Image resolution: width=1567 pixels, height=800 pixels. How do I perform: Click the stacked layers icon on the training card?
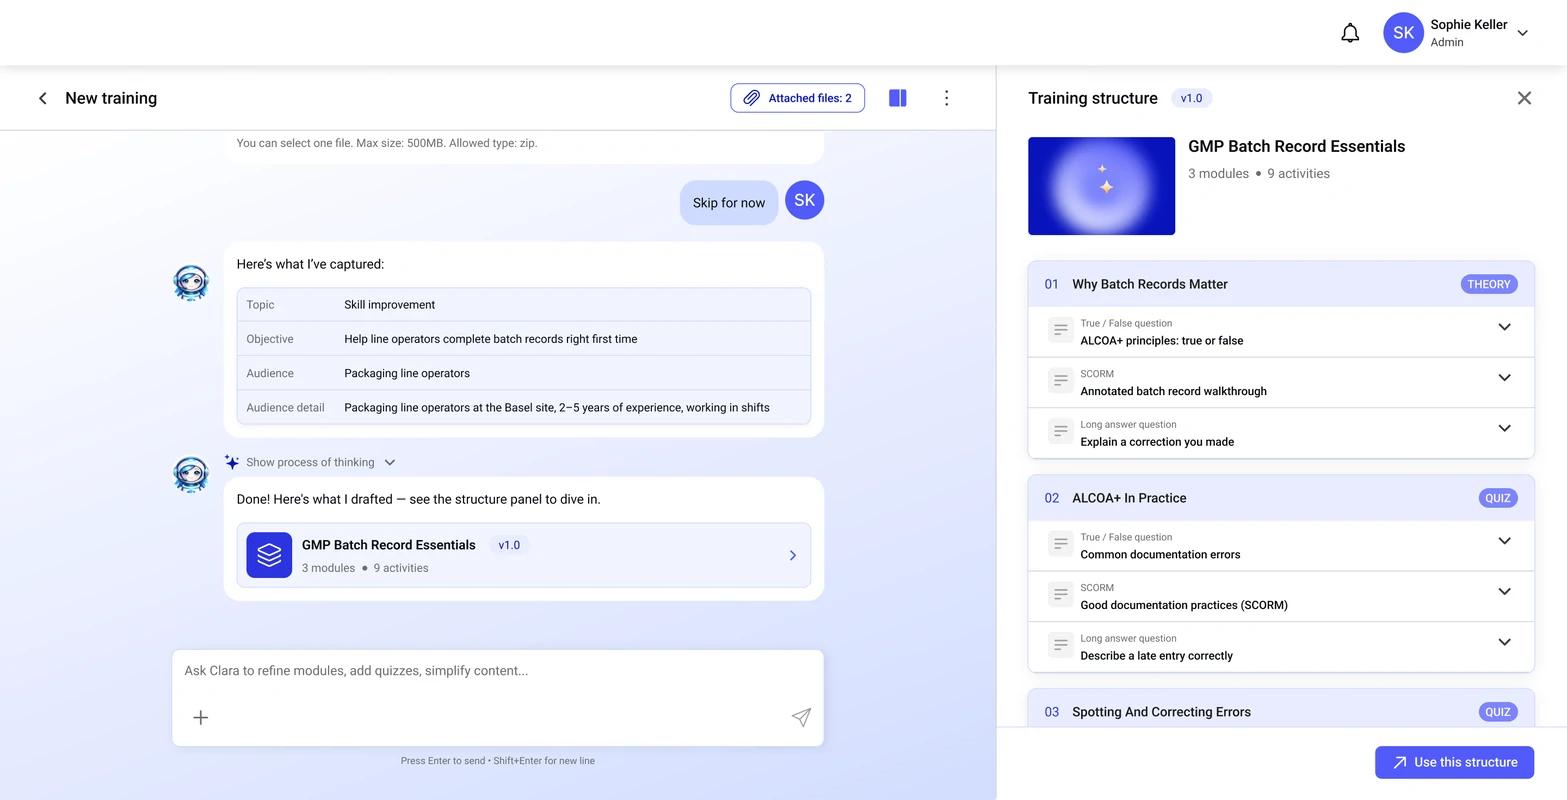[x=269, y=555]
